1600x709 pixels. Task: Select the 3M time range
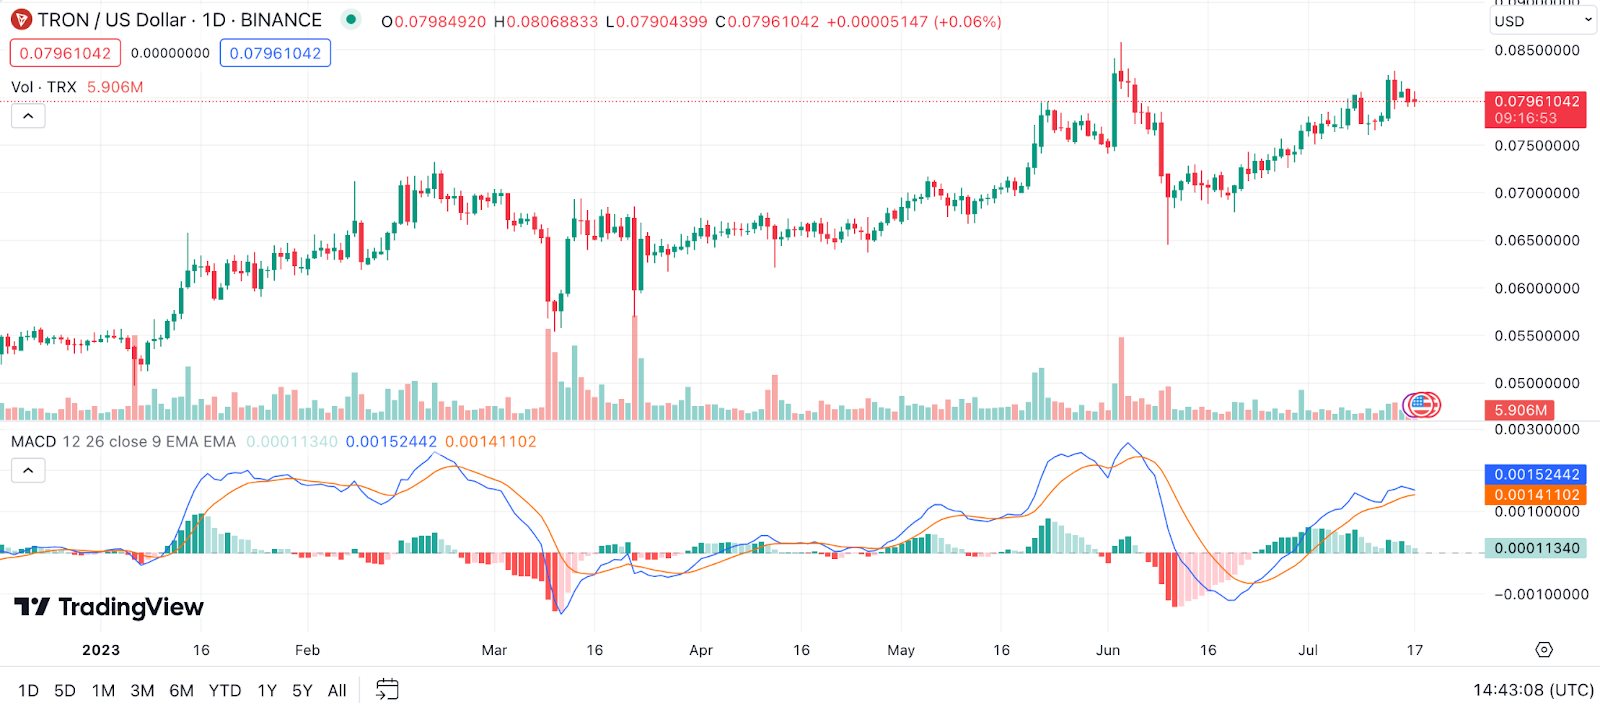(x=142, y=690)
